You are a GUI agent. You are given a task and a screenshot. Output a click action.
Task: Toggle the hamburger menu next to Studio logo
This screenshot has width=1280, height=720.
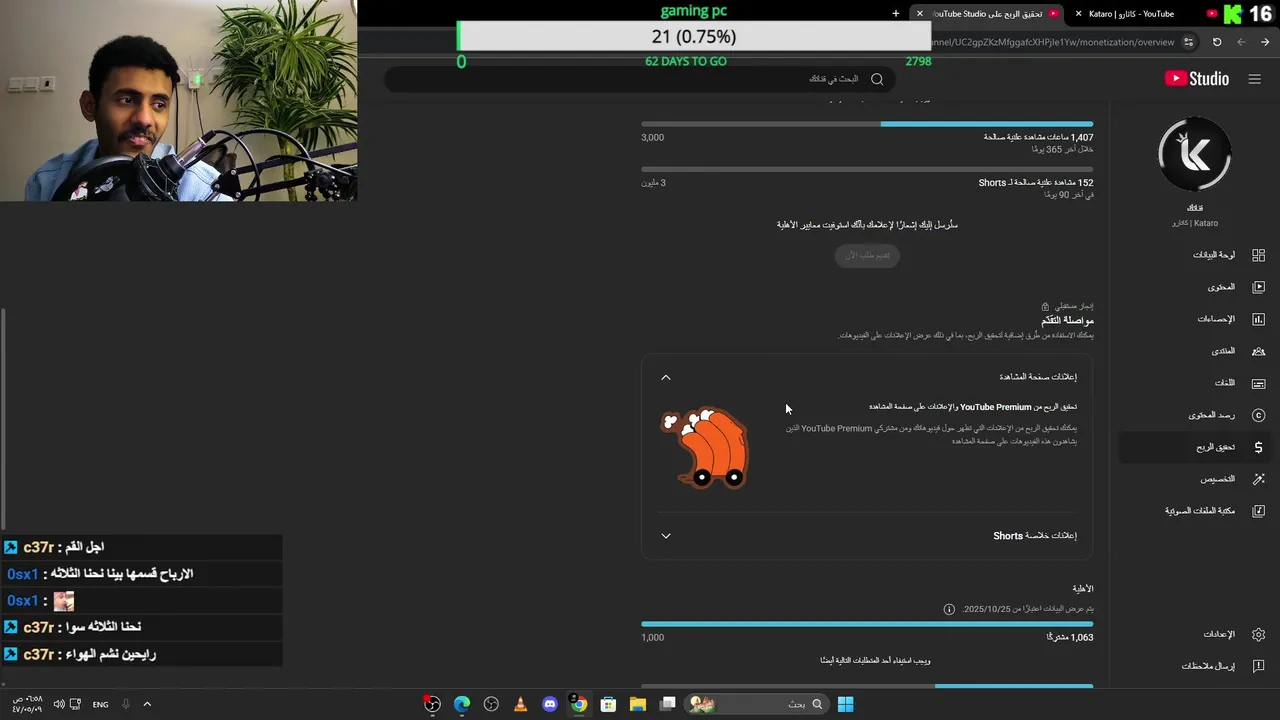pos(1254,79)
